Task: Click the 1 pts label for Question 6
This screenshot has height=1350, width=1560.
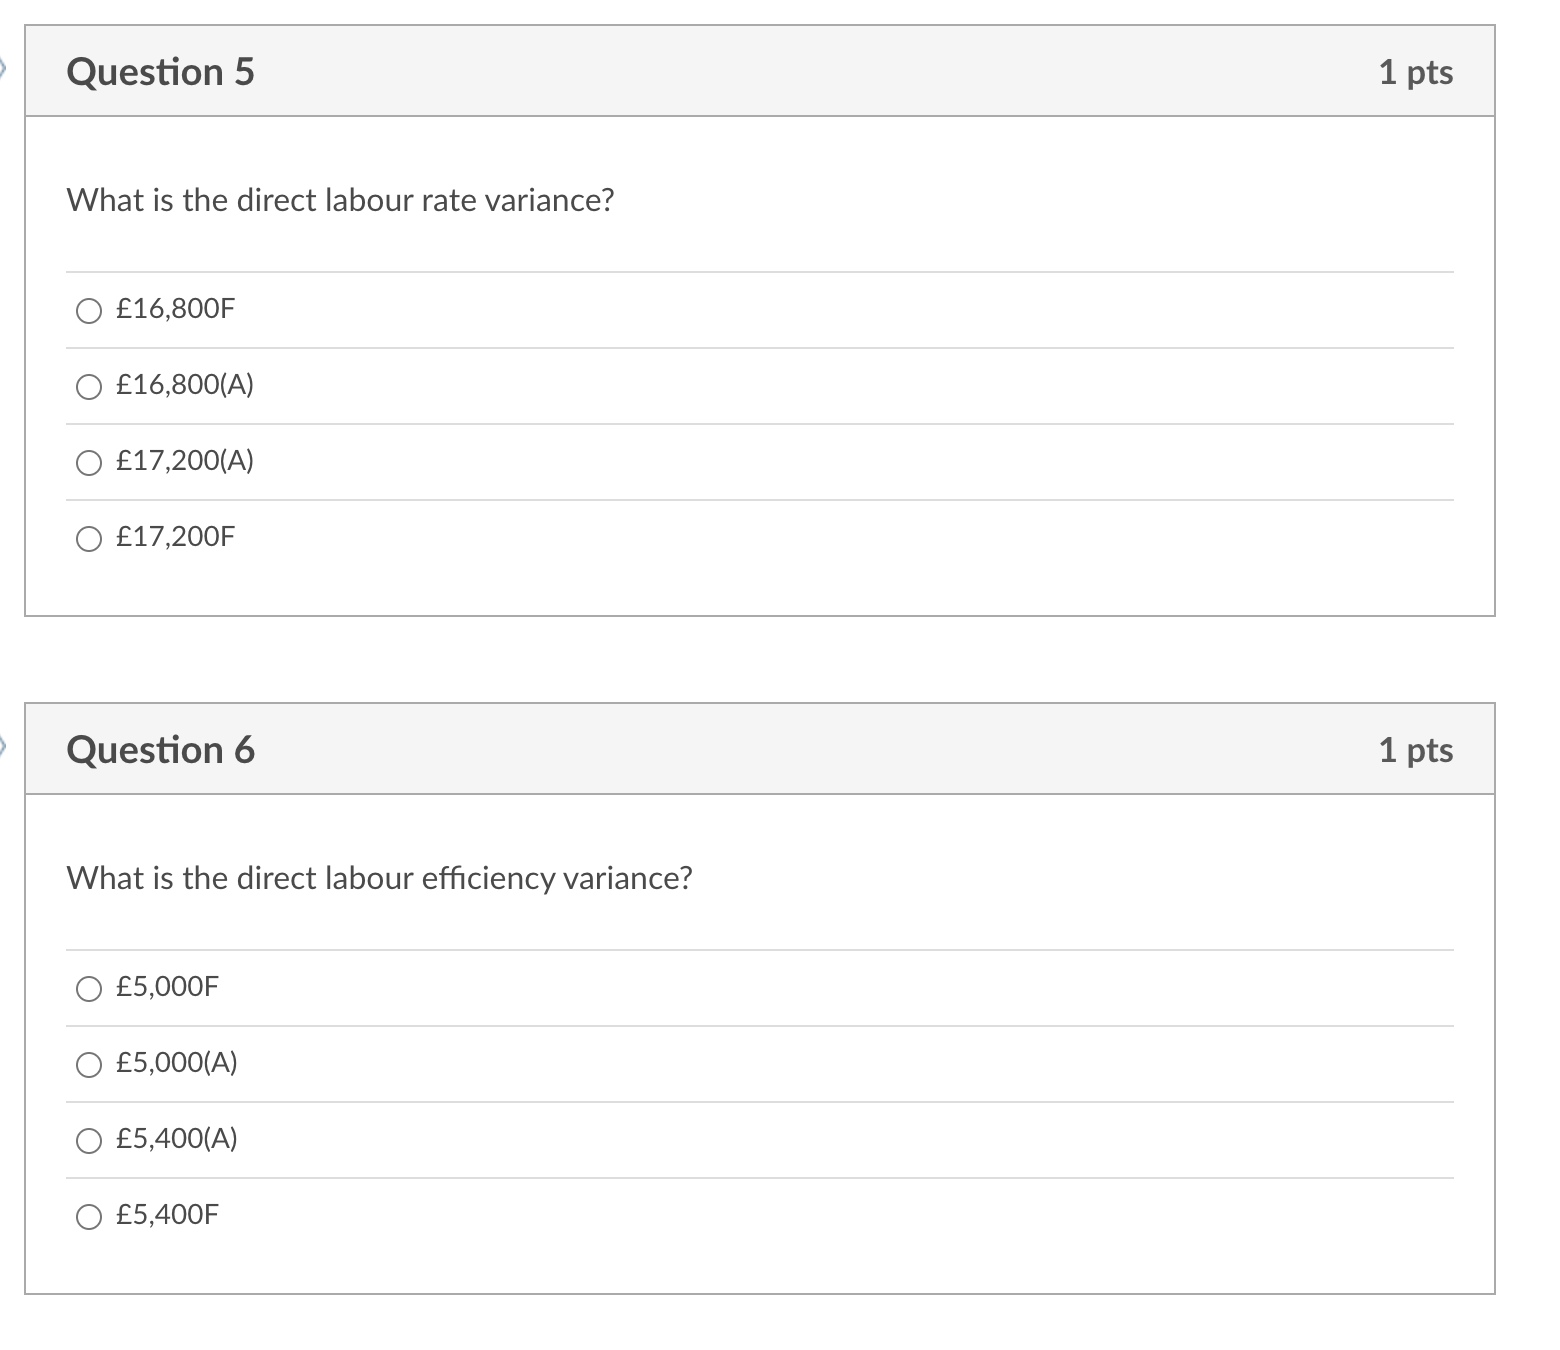Action: [x=1416, y=749]
